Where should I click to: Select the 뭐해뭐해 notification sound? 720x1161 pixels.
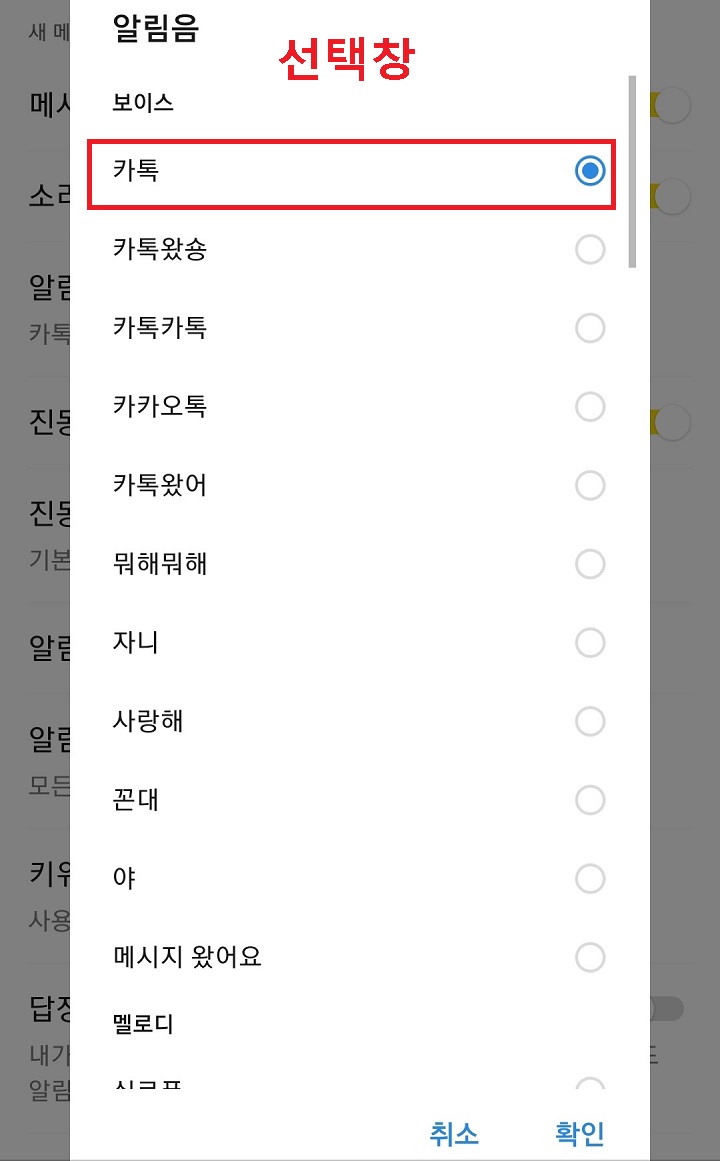pos(350,564)
